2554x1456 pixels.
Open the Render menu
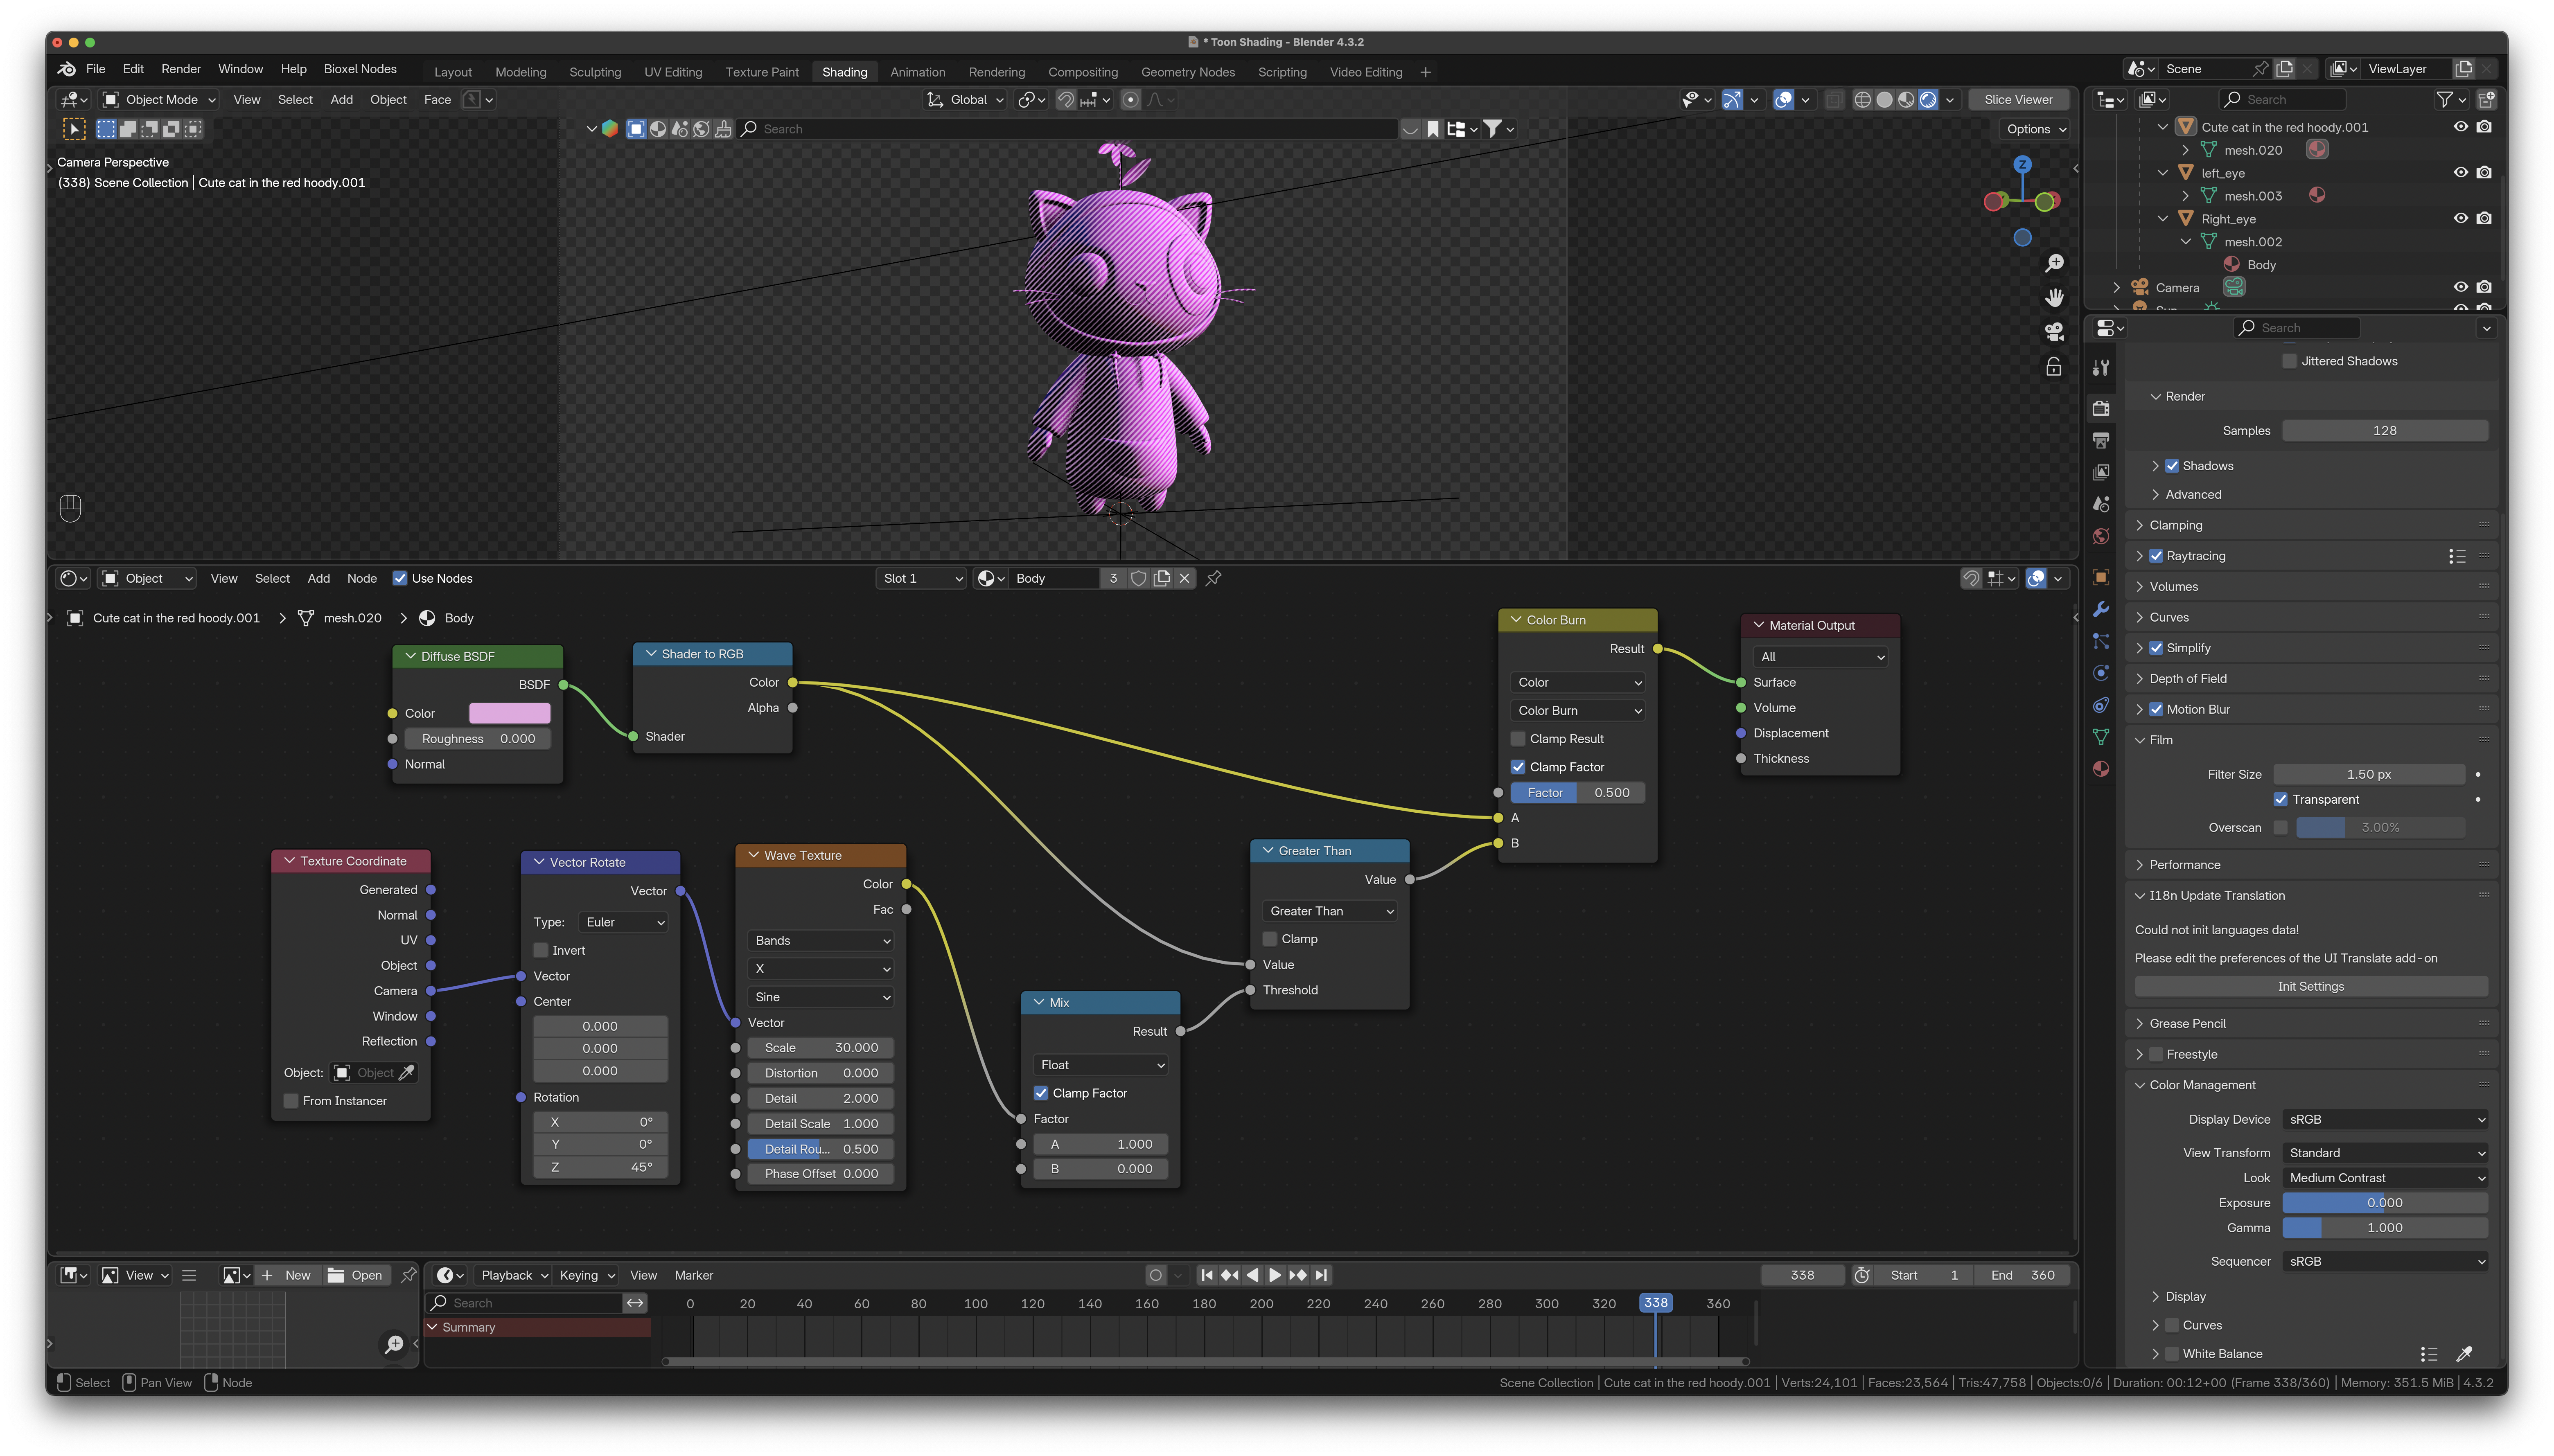tap(181, 69)
